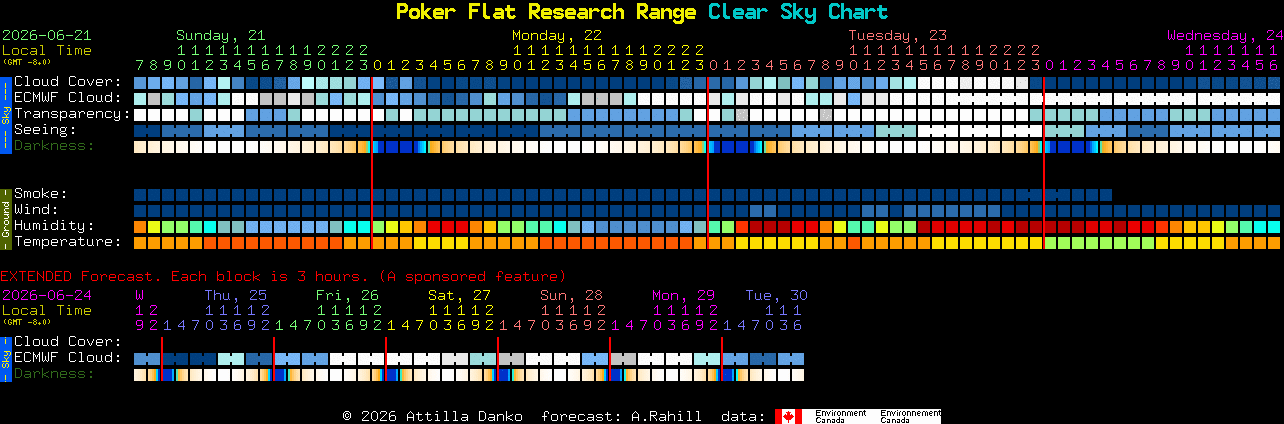The image size is (1284, 424).
Task: Click the Local Time label in extended forecast
Action: [47, 310]
